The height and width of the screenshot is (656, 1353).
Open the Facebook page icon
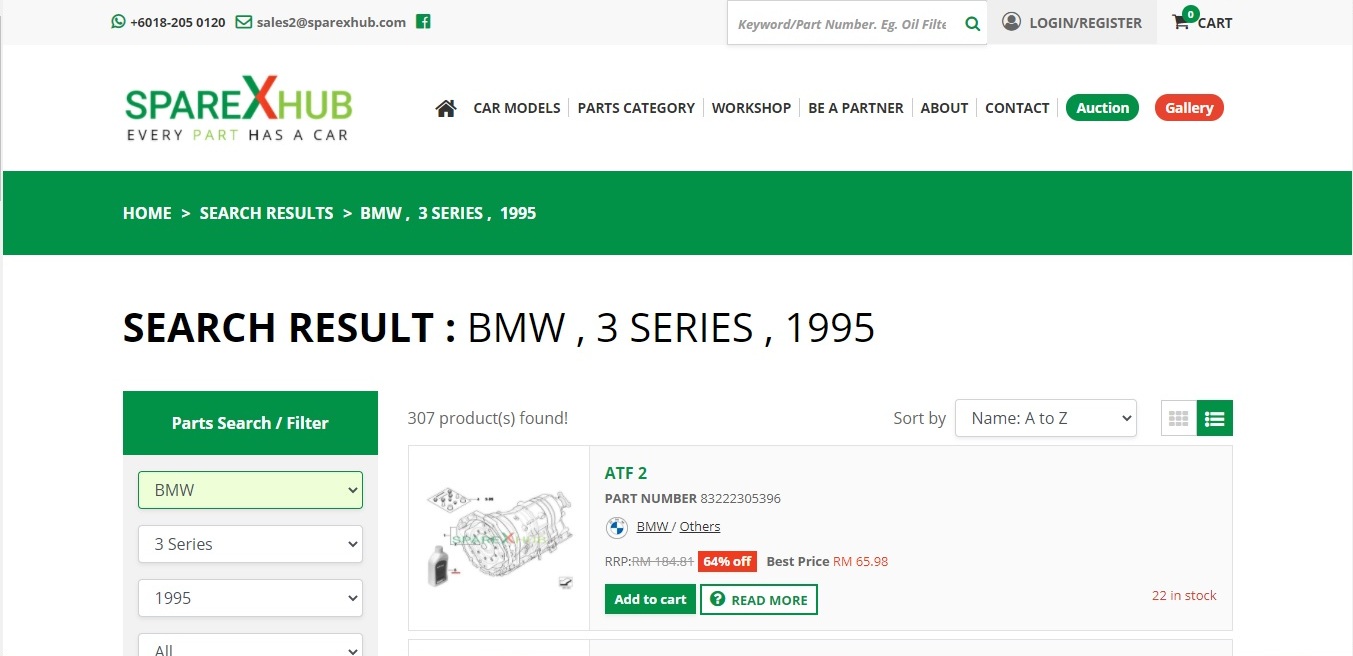tap(423, 22)
